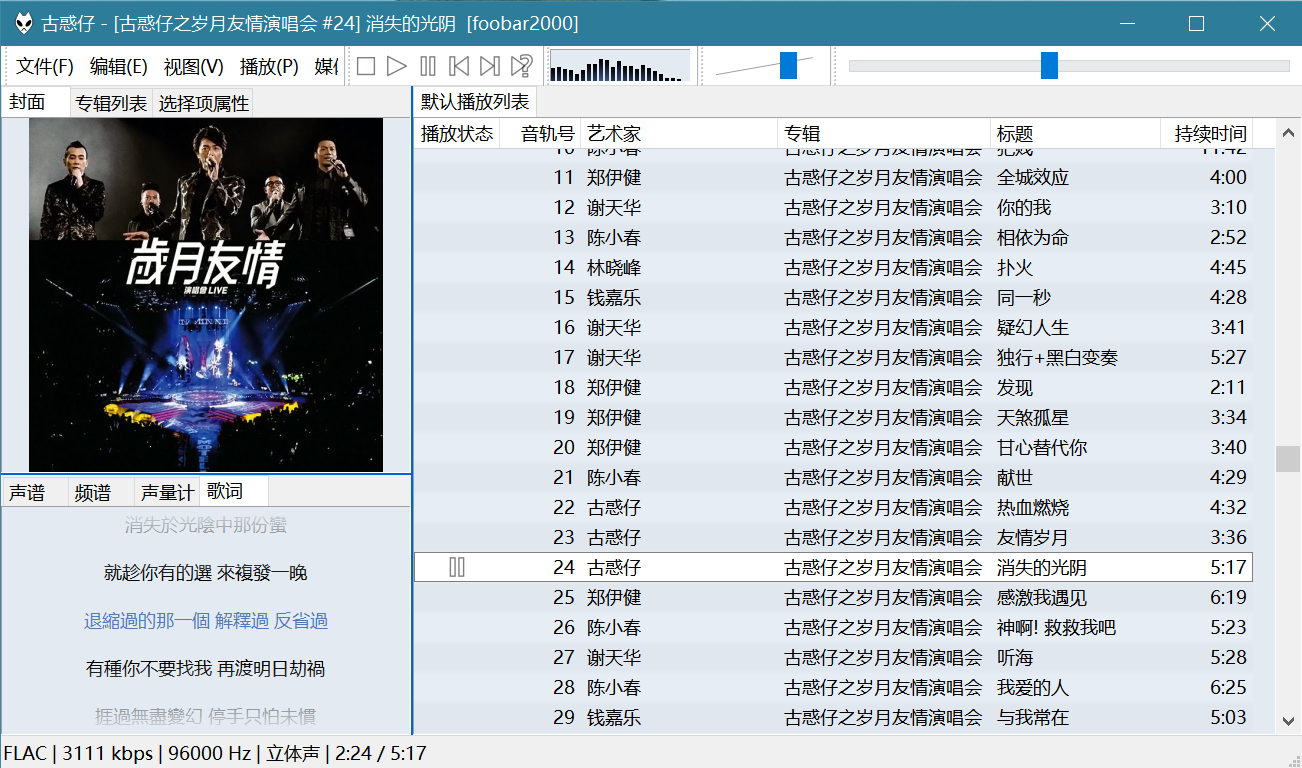Click the pause indicator on track 24 row
Screen dimensions: 1302x768
[x=457, y=567]
